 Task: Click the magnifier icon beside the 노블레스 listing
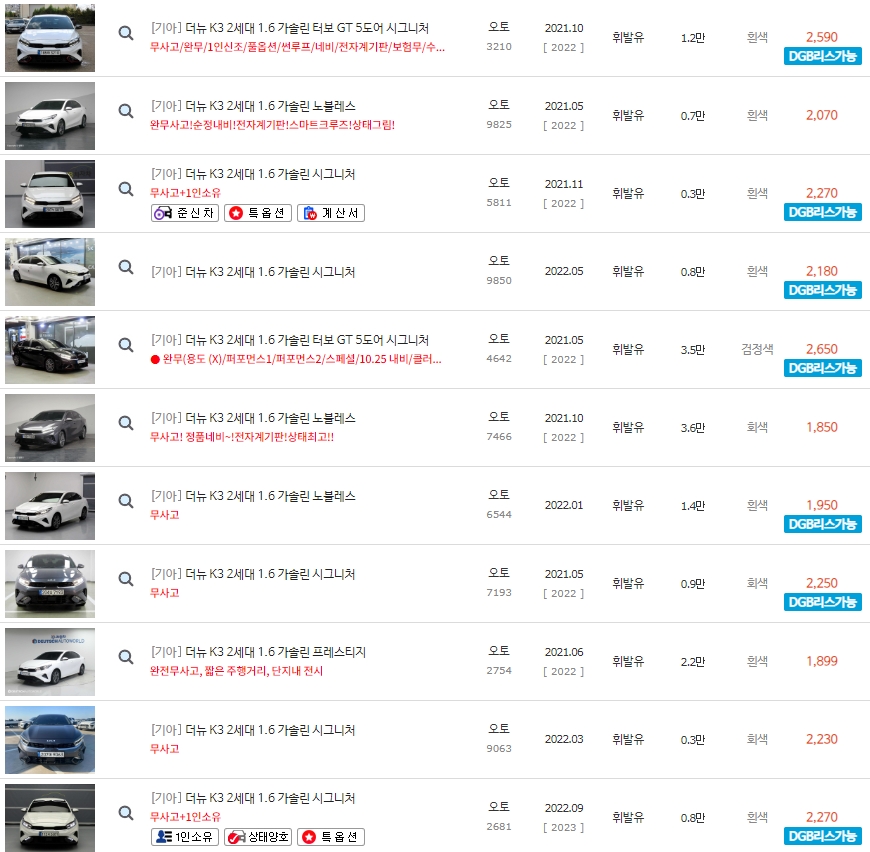(125, 111)
